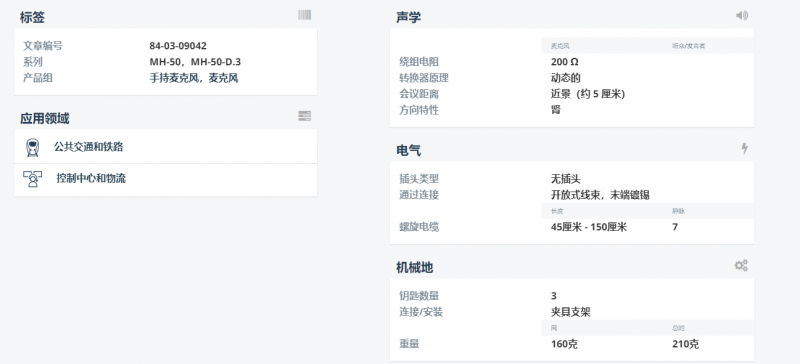Click the 3 value for 钥匙数量
800x364 pixels.
[x=554, y=296]
